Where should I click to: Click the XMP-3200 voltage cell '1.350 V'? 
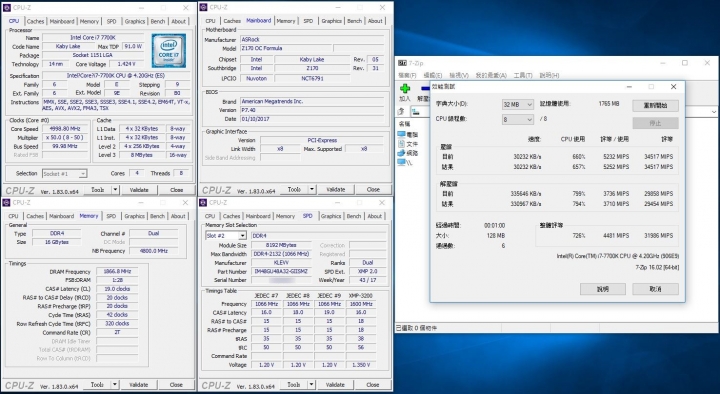(361, 365)
